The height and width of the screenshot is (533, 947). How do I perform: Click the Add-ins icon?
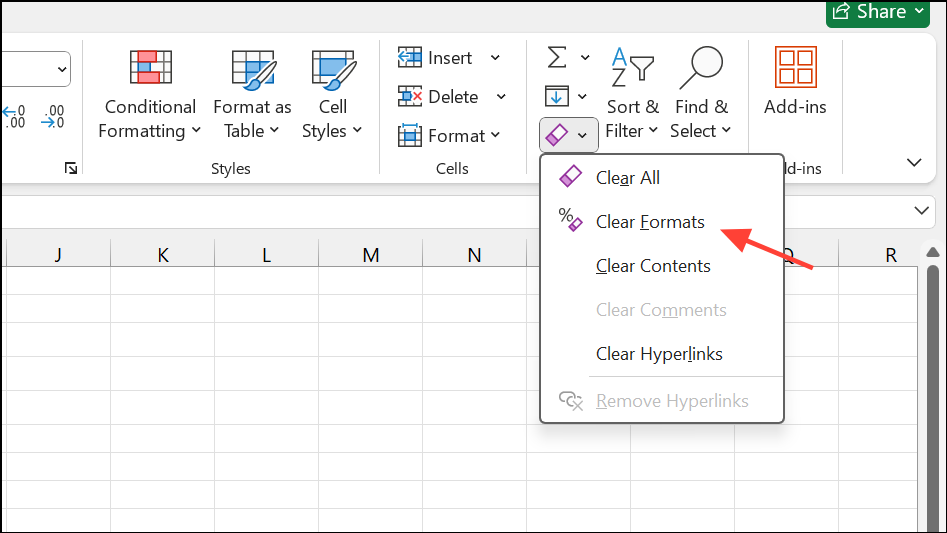click(x=795, y=68)
